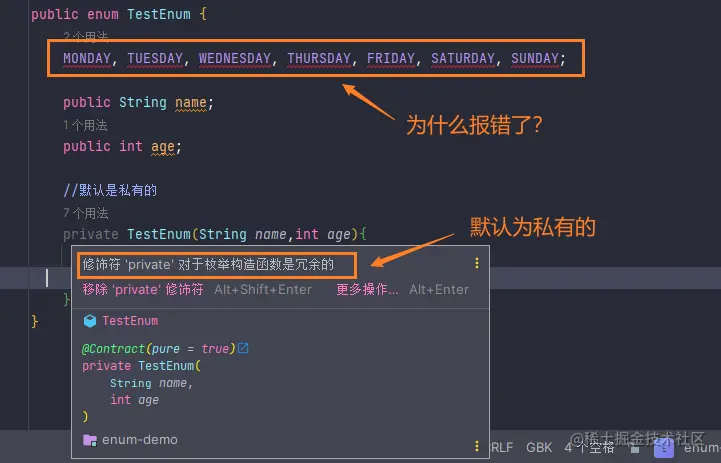The width and height of the screenshot is (721, 463).
Task: Click the 1个用法 usages hint
Action: click(85, 125)
